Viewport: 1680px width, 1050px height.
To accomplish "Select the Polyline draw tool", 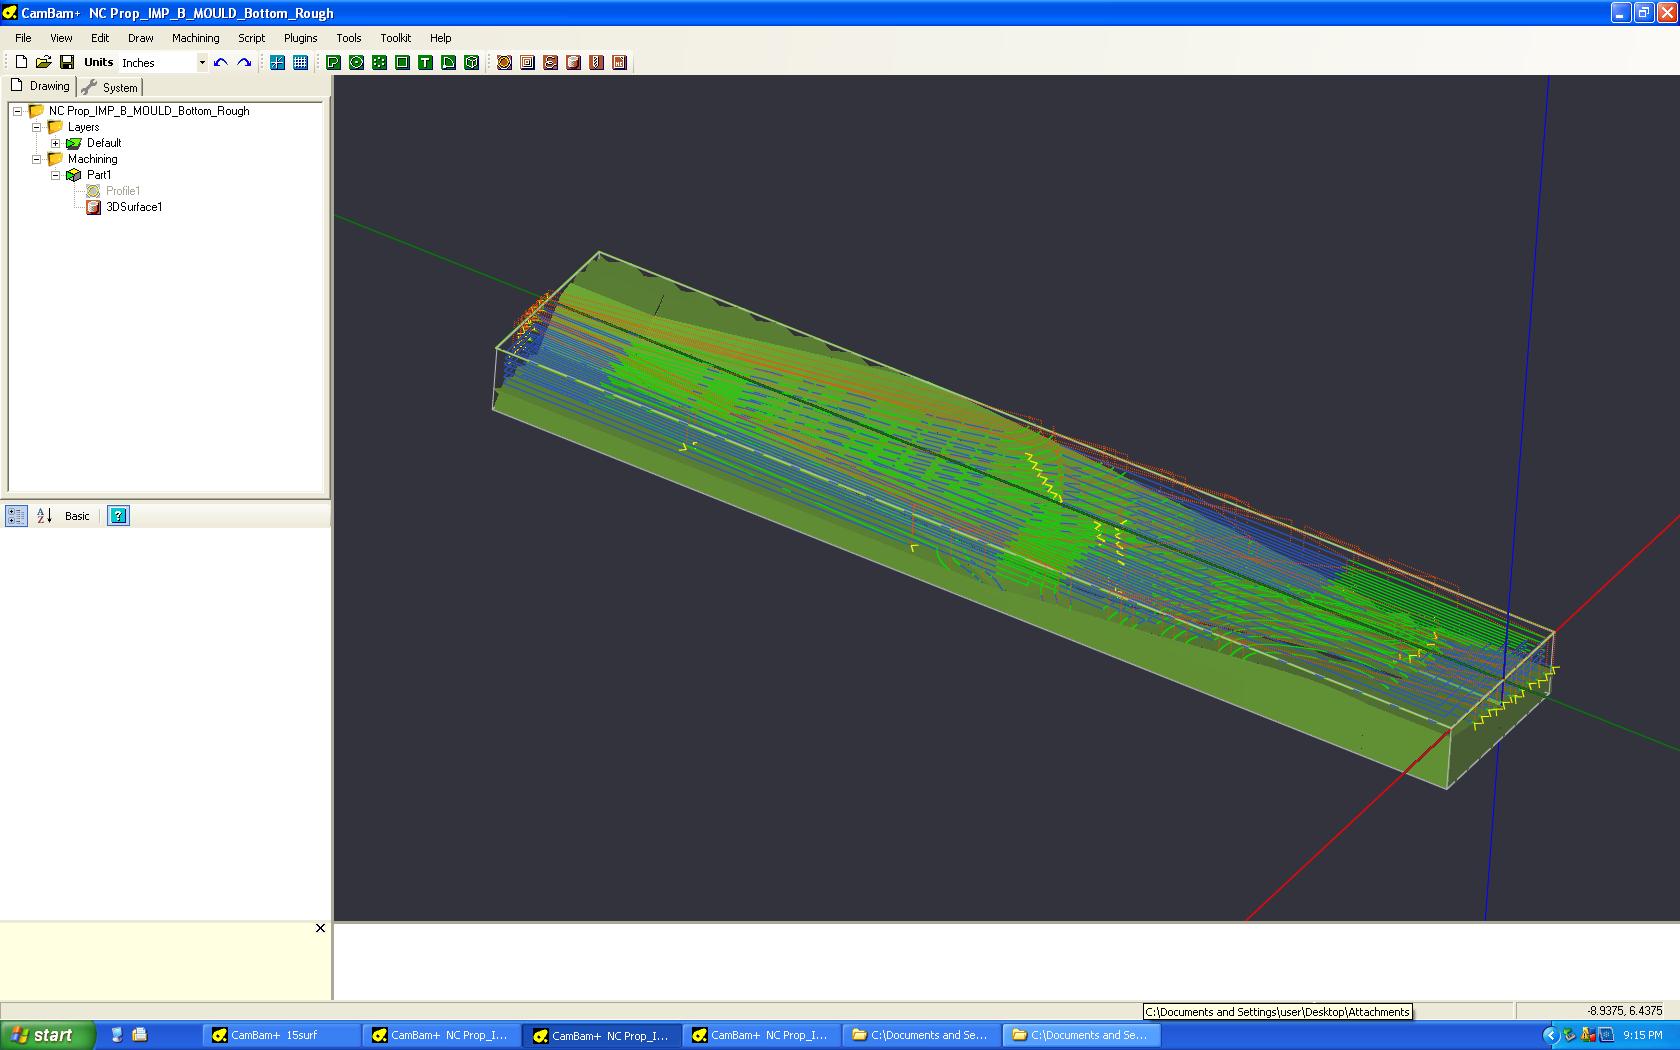I will tap(333, 62).
